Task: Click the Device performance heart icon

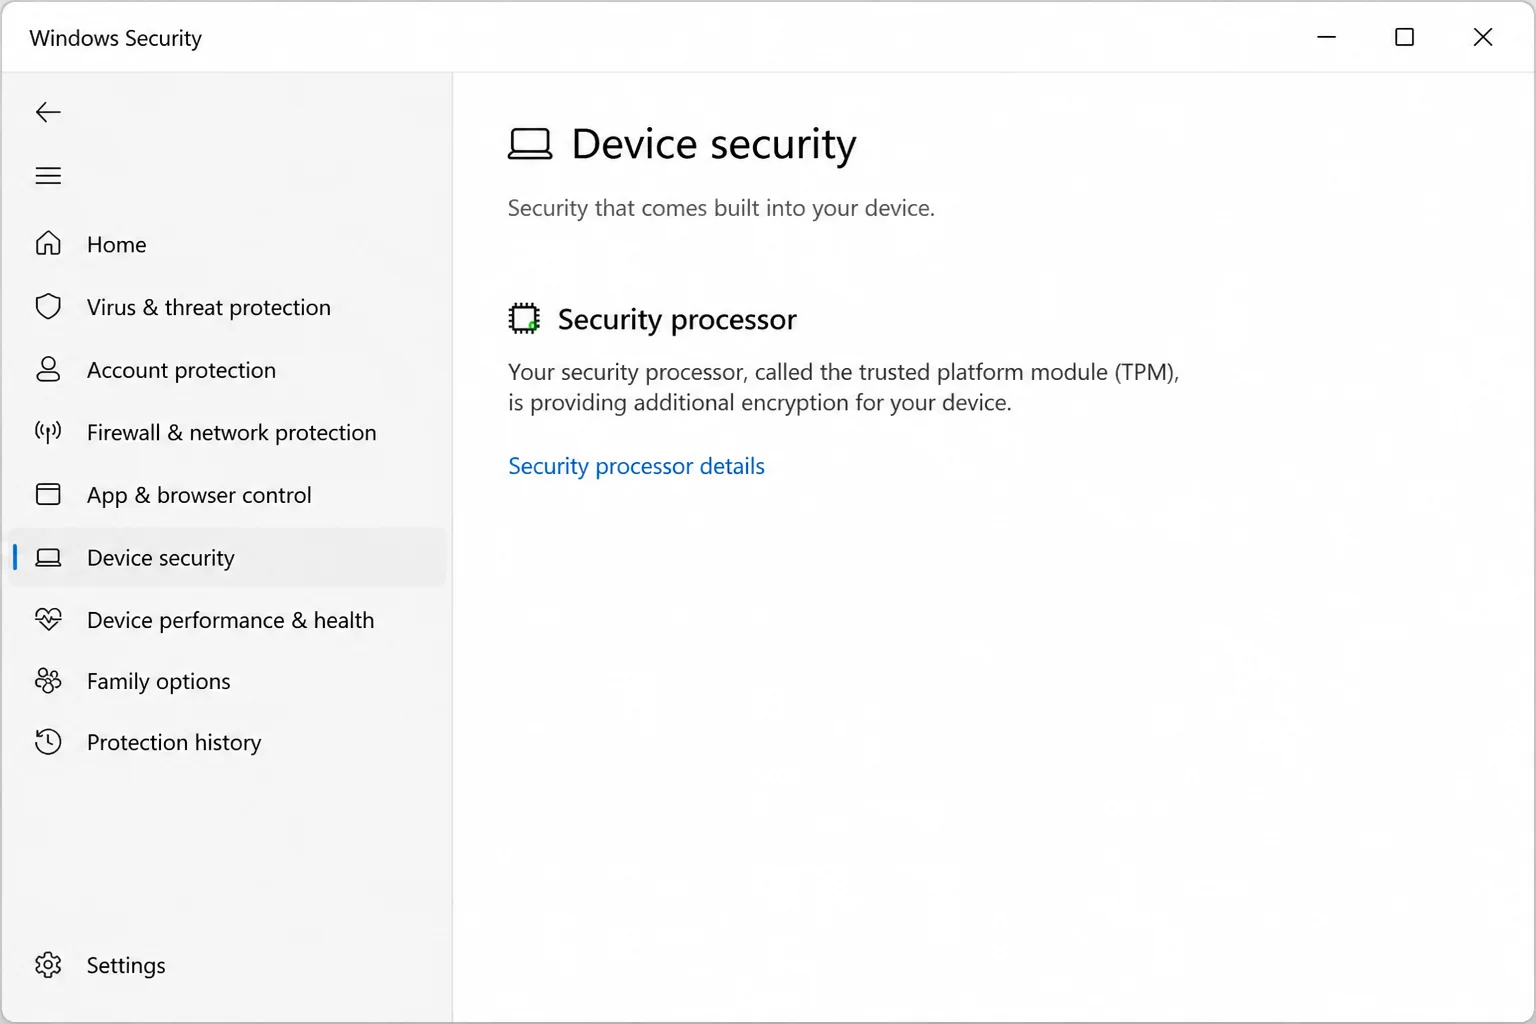Action: coord(48,620)
